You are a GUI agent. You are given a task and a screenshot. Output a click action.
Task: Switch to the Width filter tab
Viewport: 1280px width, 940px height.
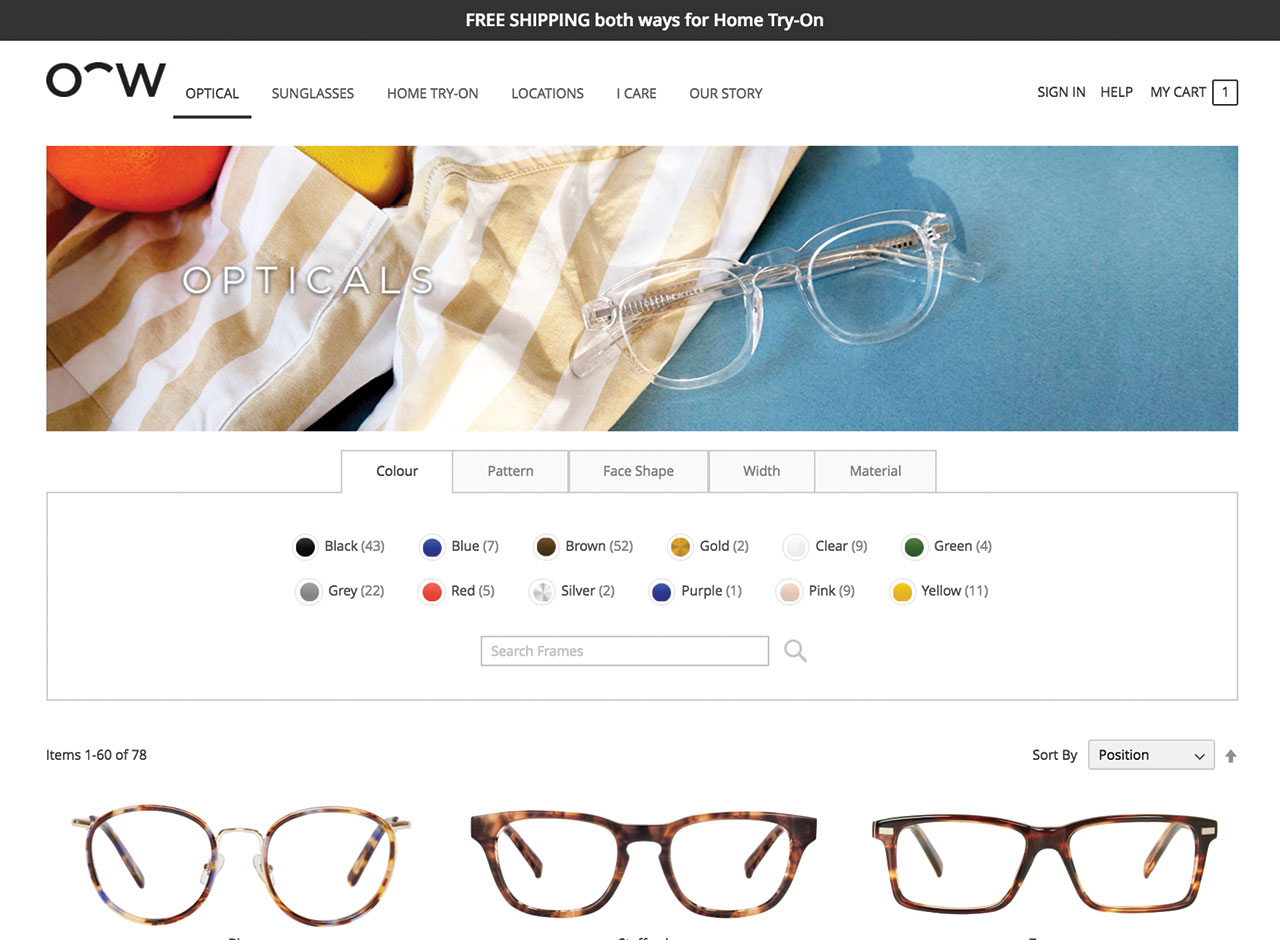coord(762,471)
